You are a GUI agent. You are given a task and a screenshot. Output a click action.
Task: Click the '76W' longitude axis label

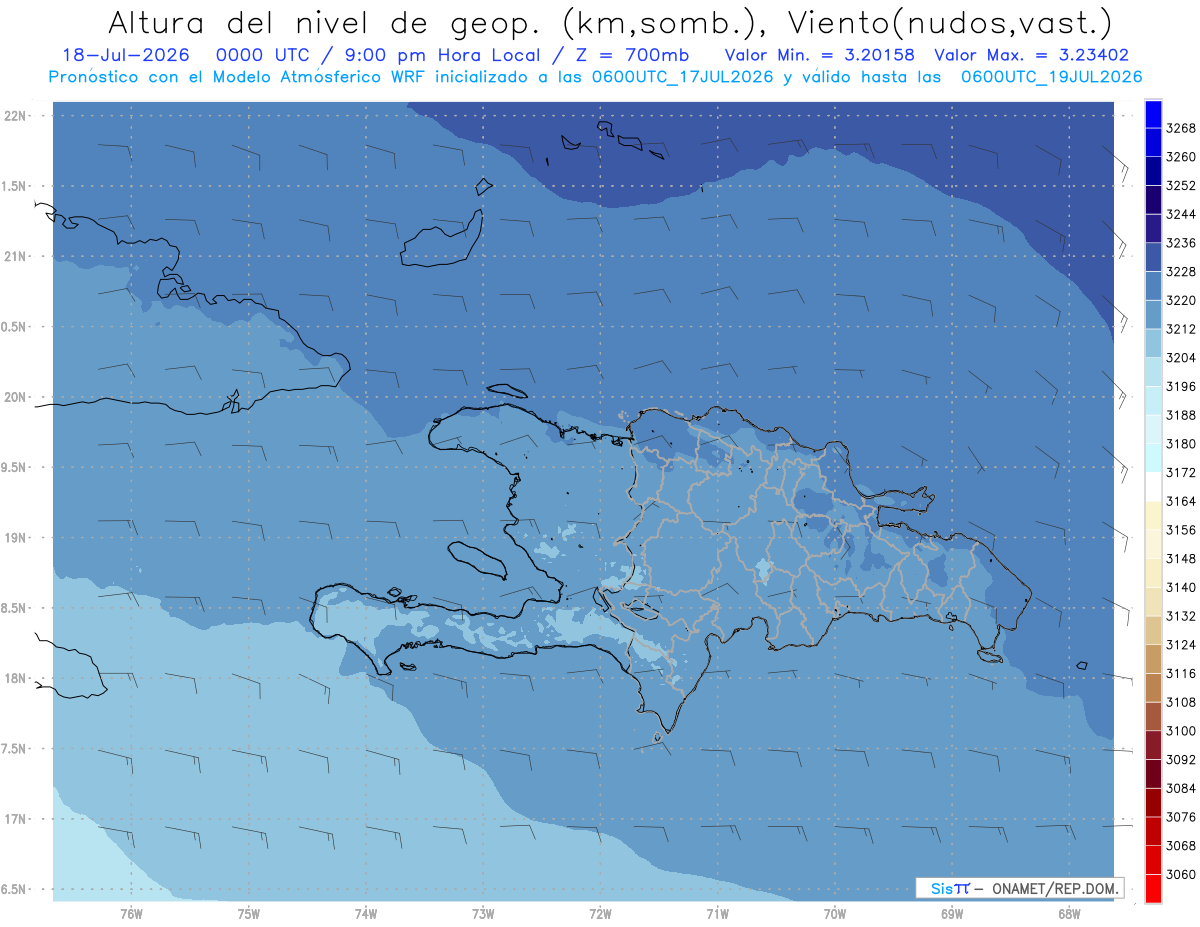click(x=131, y=914)
